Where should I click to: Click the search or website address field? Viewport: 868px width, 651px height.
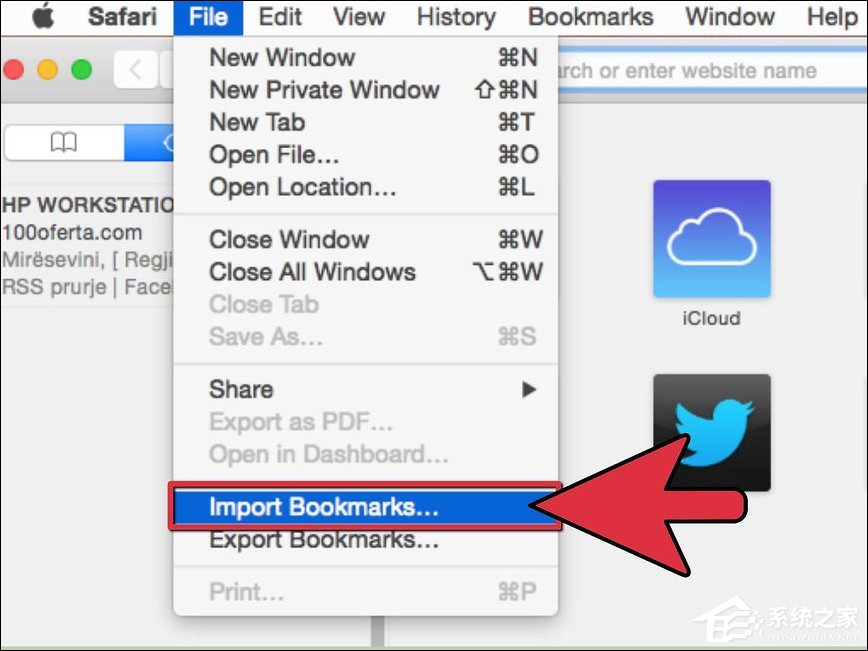[x=712, y=70]
